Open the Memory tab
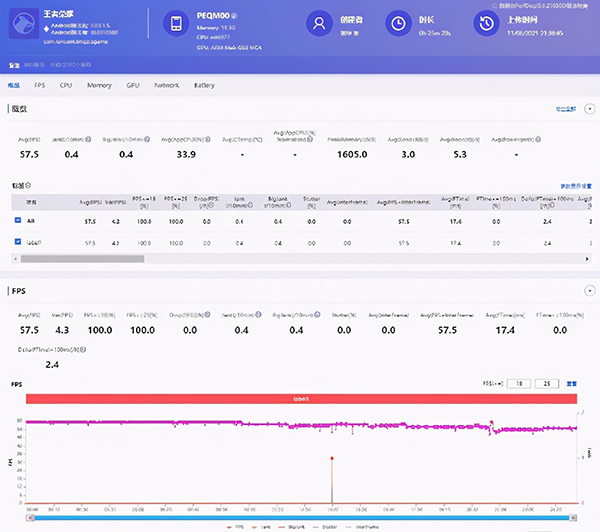The height and width of the screenshot is (532, 600). [99, 86]
